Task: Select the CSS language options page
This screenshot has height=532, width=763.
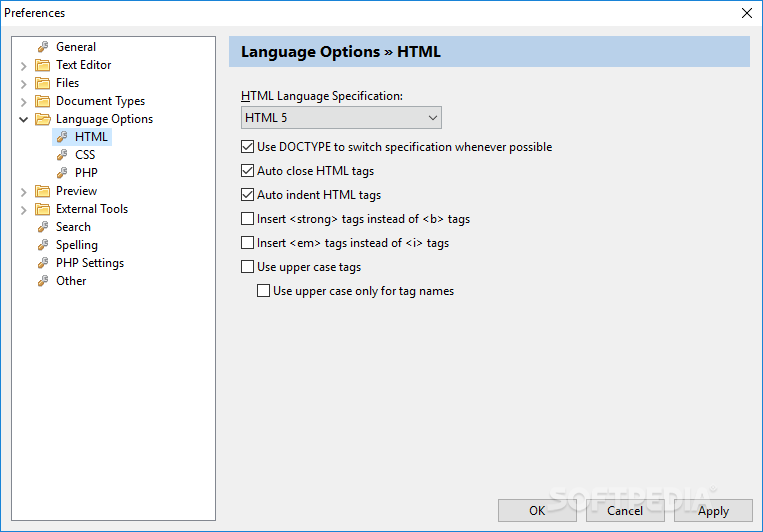Action: click(x=85, y=155)
